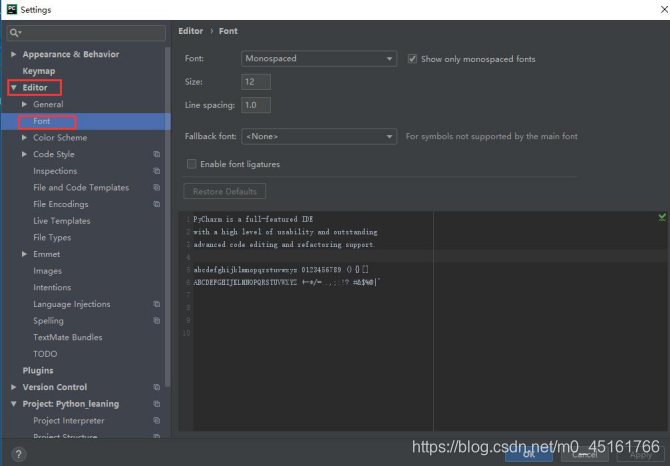Screen dimensions: 670x466
Task: Click the Cancel button
Action: click(x=585, y=454)
